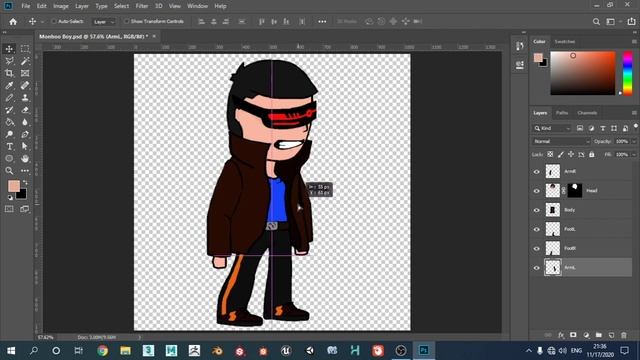Open Chrome from the Windows taskbar

click(102, 351)
